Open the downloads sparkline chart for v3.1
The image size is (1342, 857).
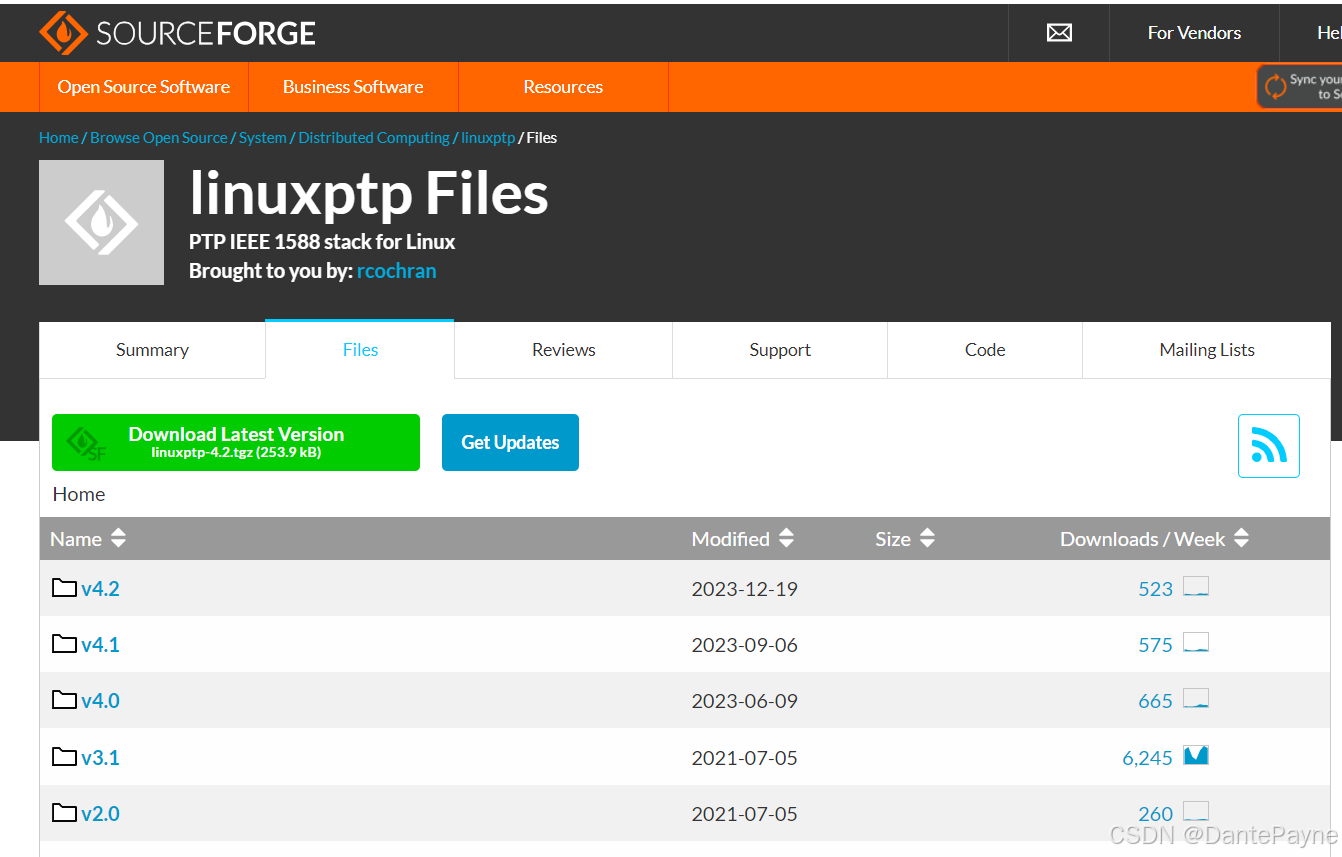click(x=1196, y=755)
